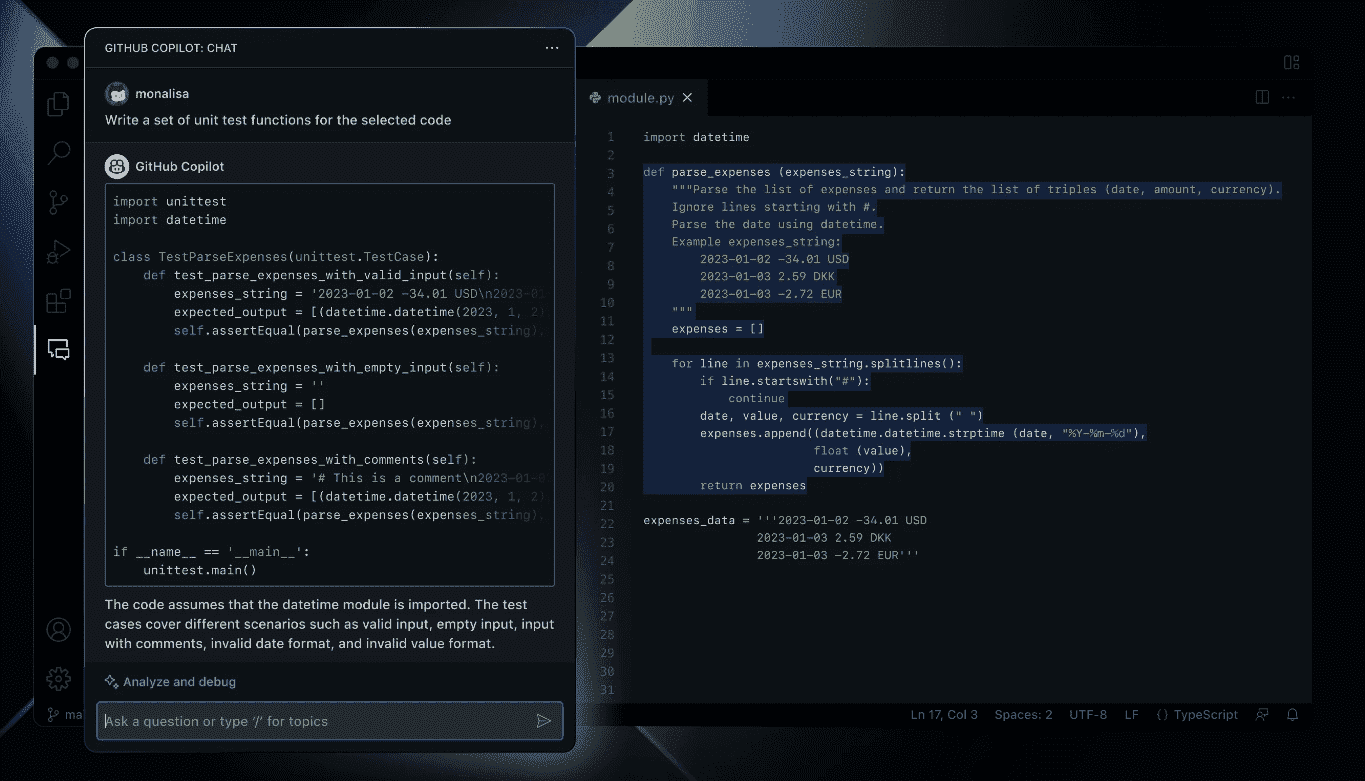Viewport: 1365px width, 781px height.
Task: Click line number 22 in the gutter
Action: point(608,524)
